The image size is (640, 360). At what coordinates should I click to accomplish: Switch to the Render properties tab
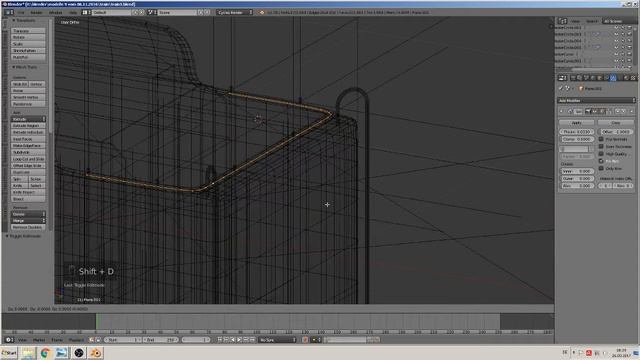(573, 78)
